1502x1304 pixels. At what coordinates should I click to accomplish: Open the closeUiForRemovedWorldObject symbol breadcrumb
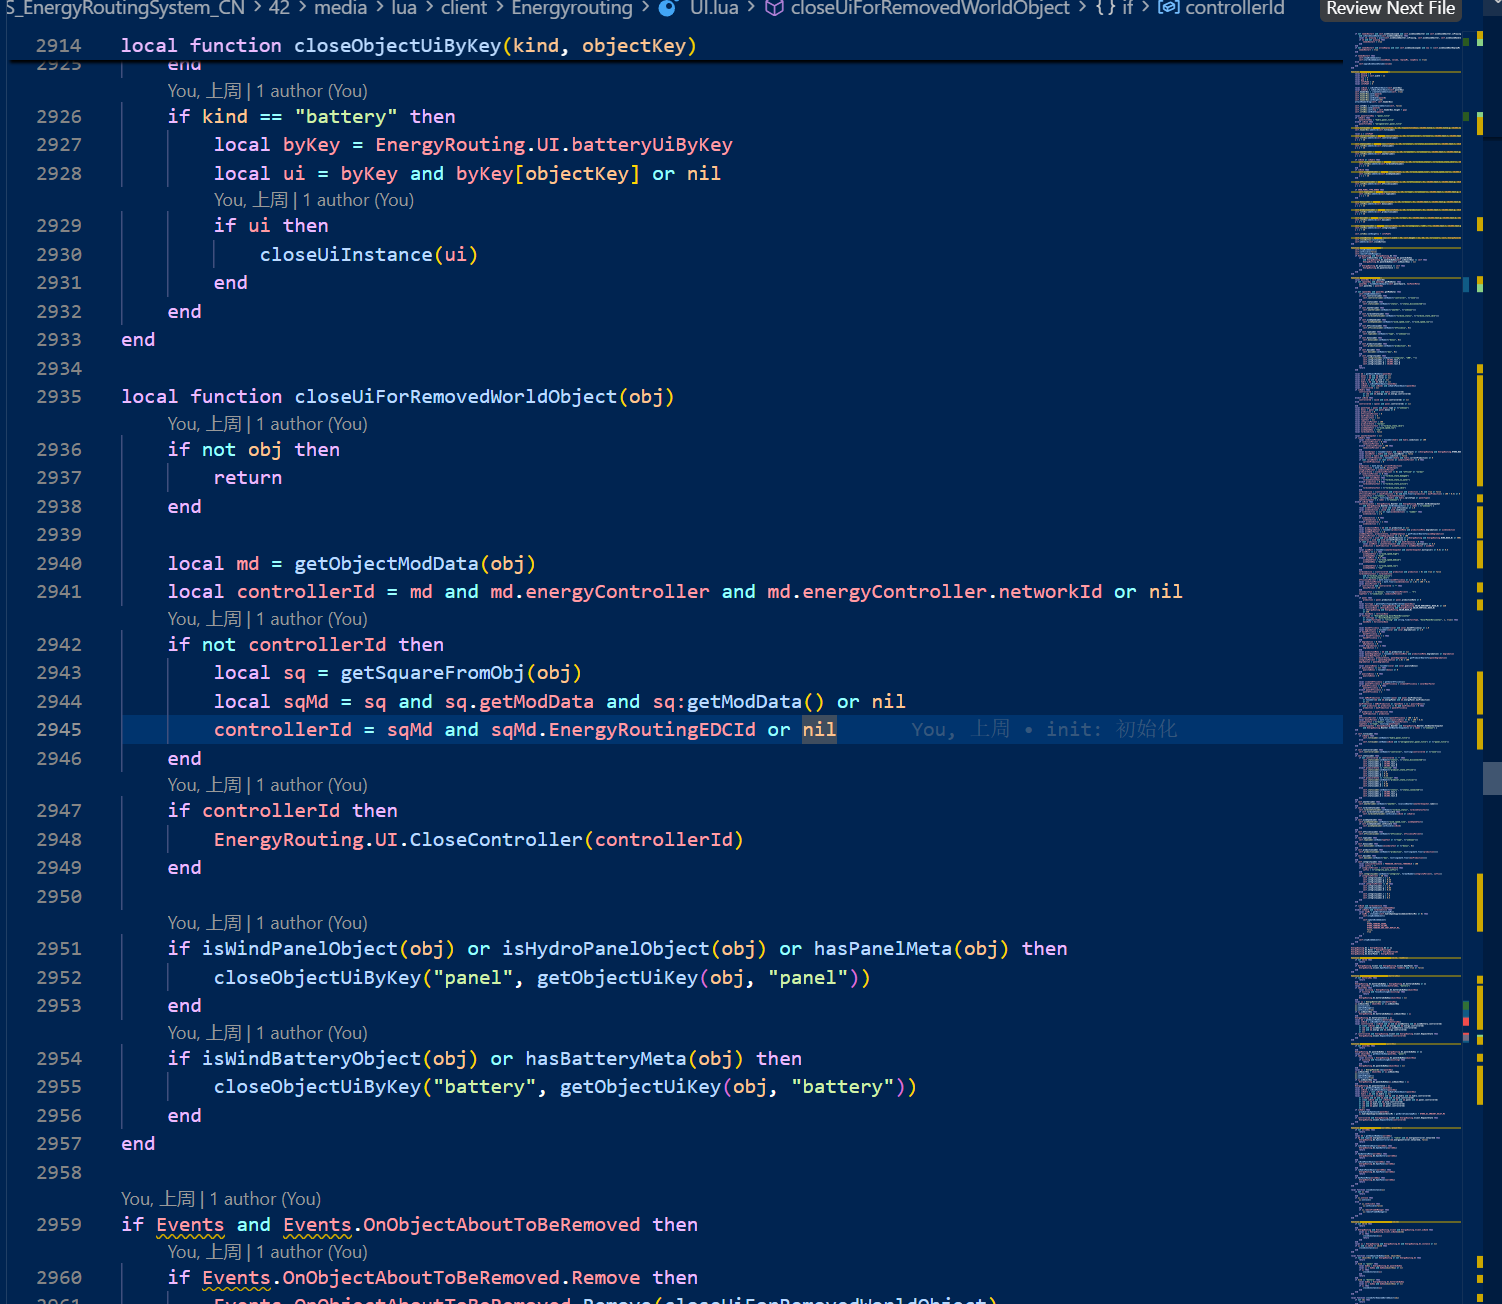[x=930, y=9]
